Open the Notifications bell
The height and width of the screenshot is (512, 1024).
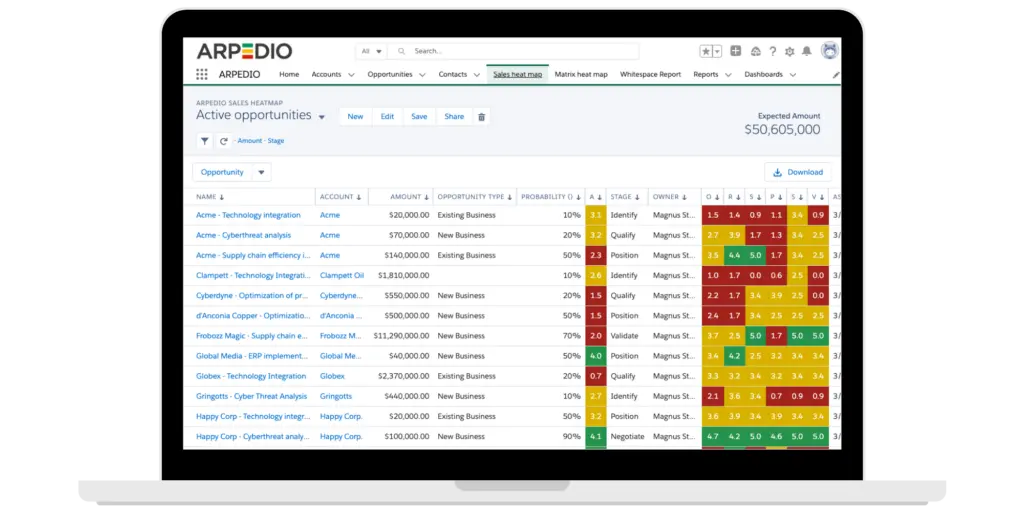(x=807, y=51)
